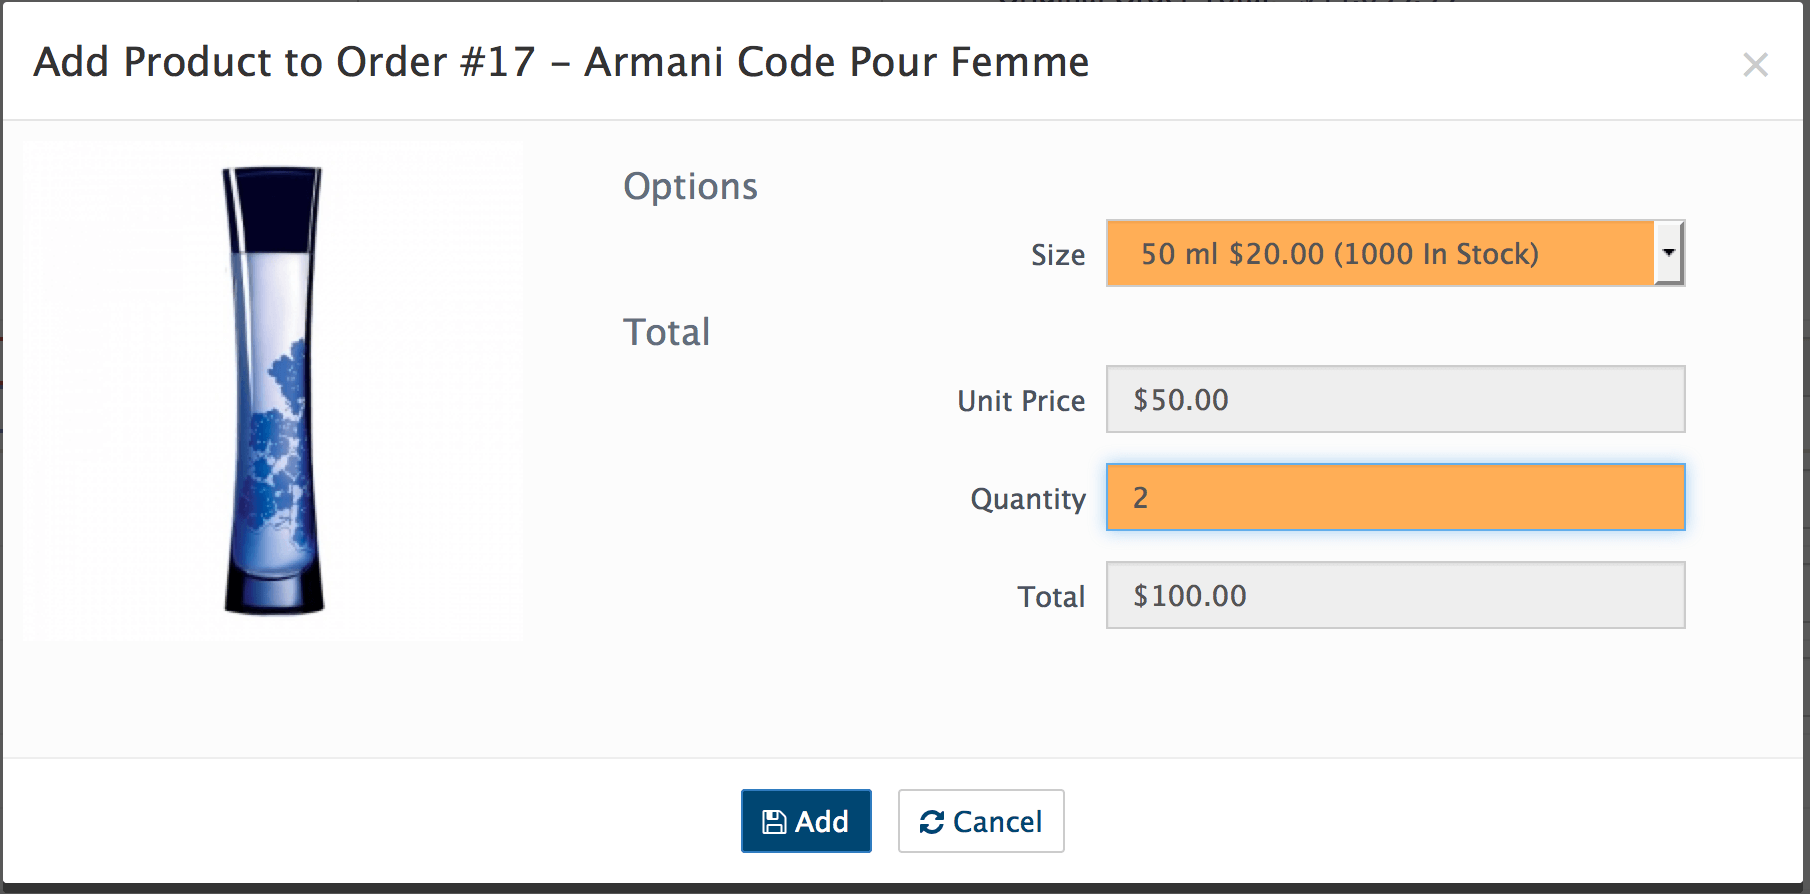Viewport: 1810px width, 894px height.
Task: Click the Cancel button
Action: click(x=981, y=821)
